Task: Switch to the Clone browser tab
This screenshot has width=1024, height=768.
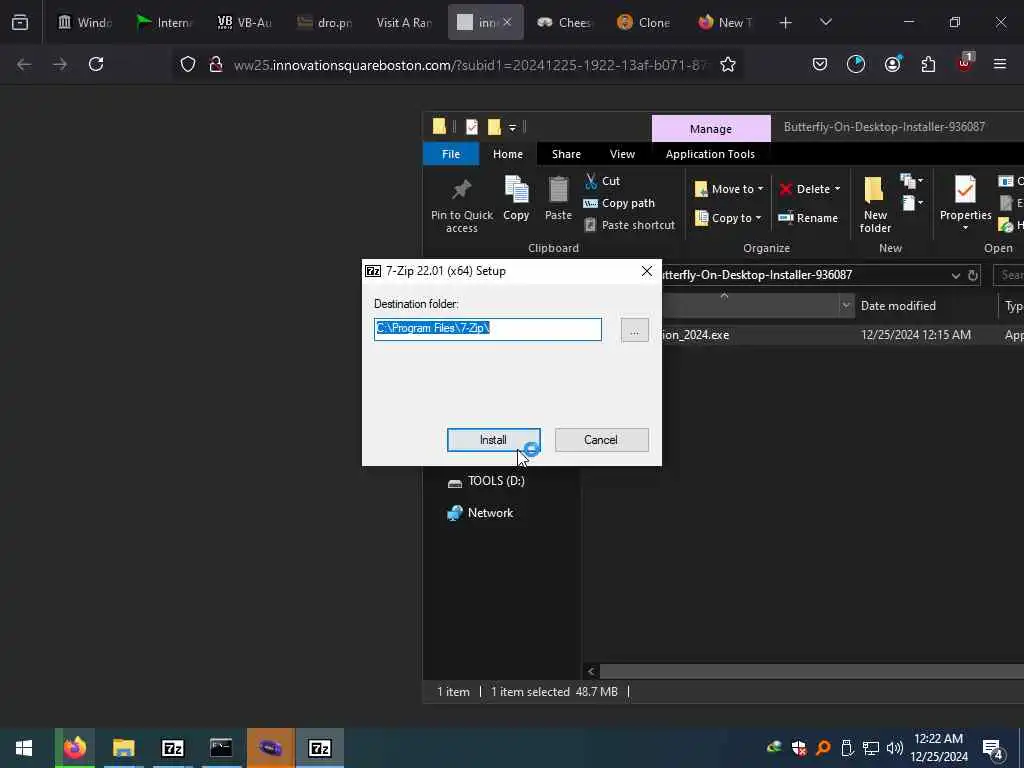Action: click(645, 23)
